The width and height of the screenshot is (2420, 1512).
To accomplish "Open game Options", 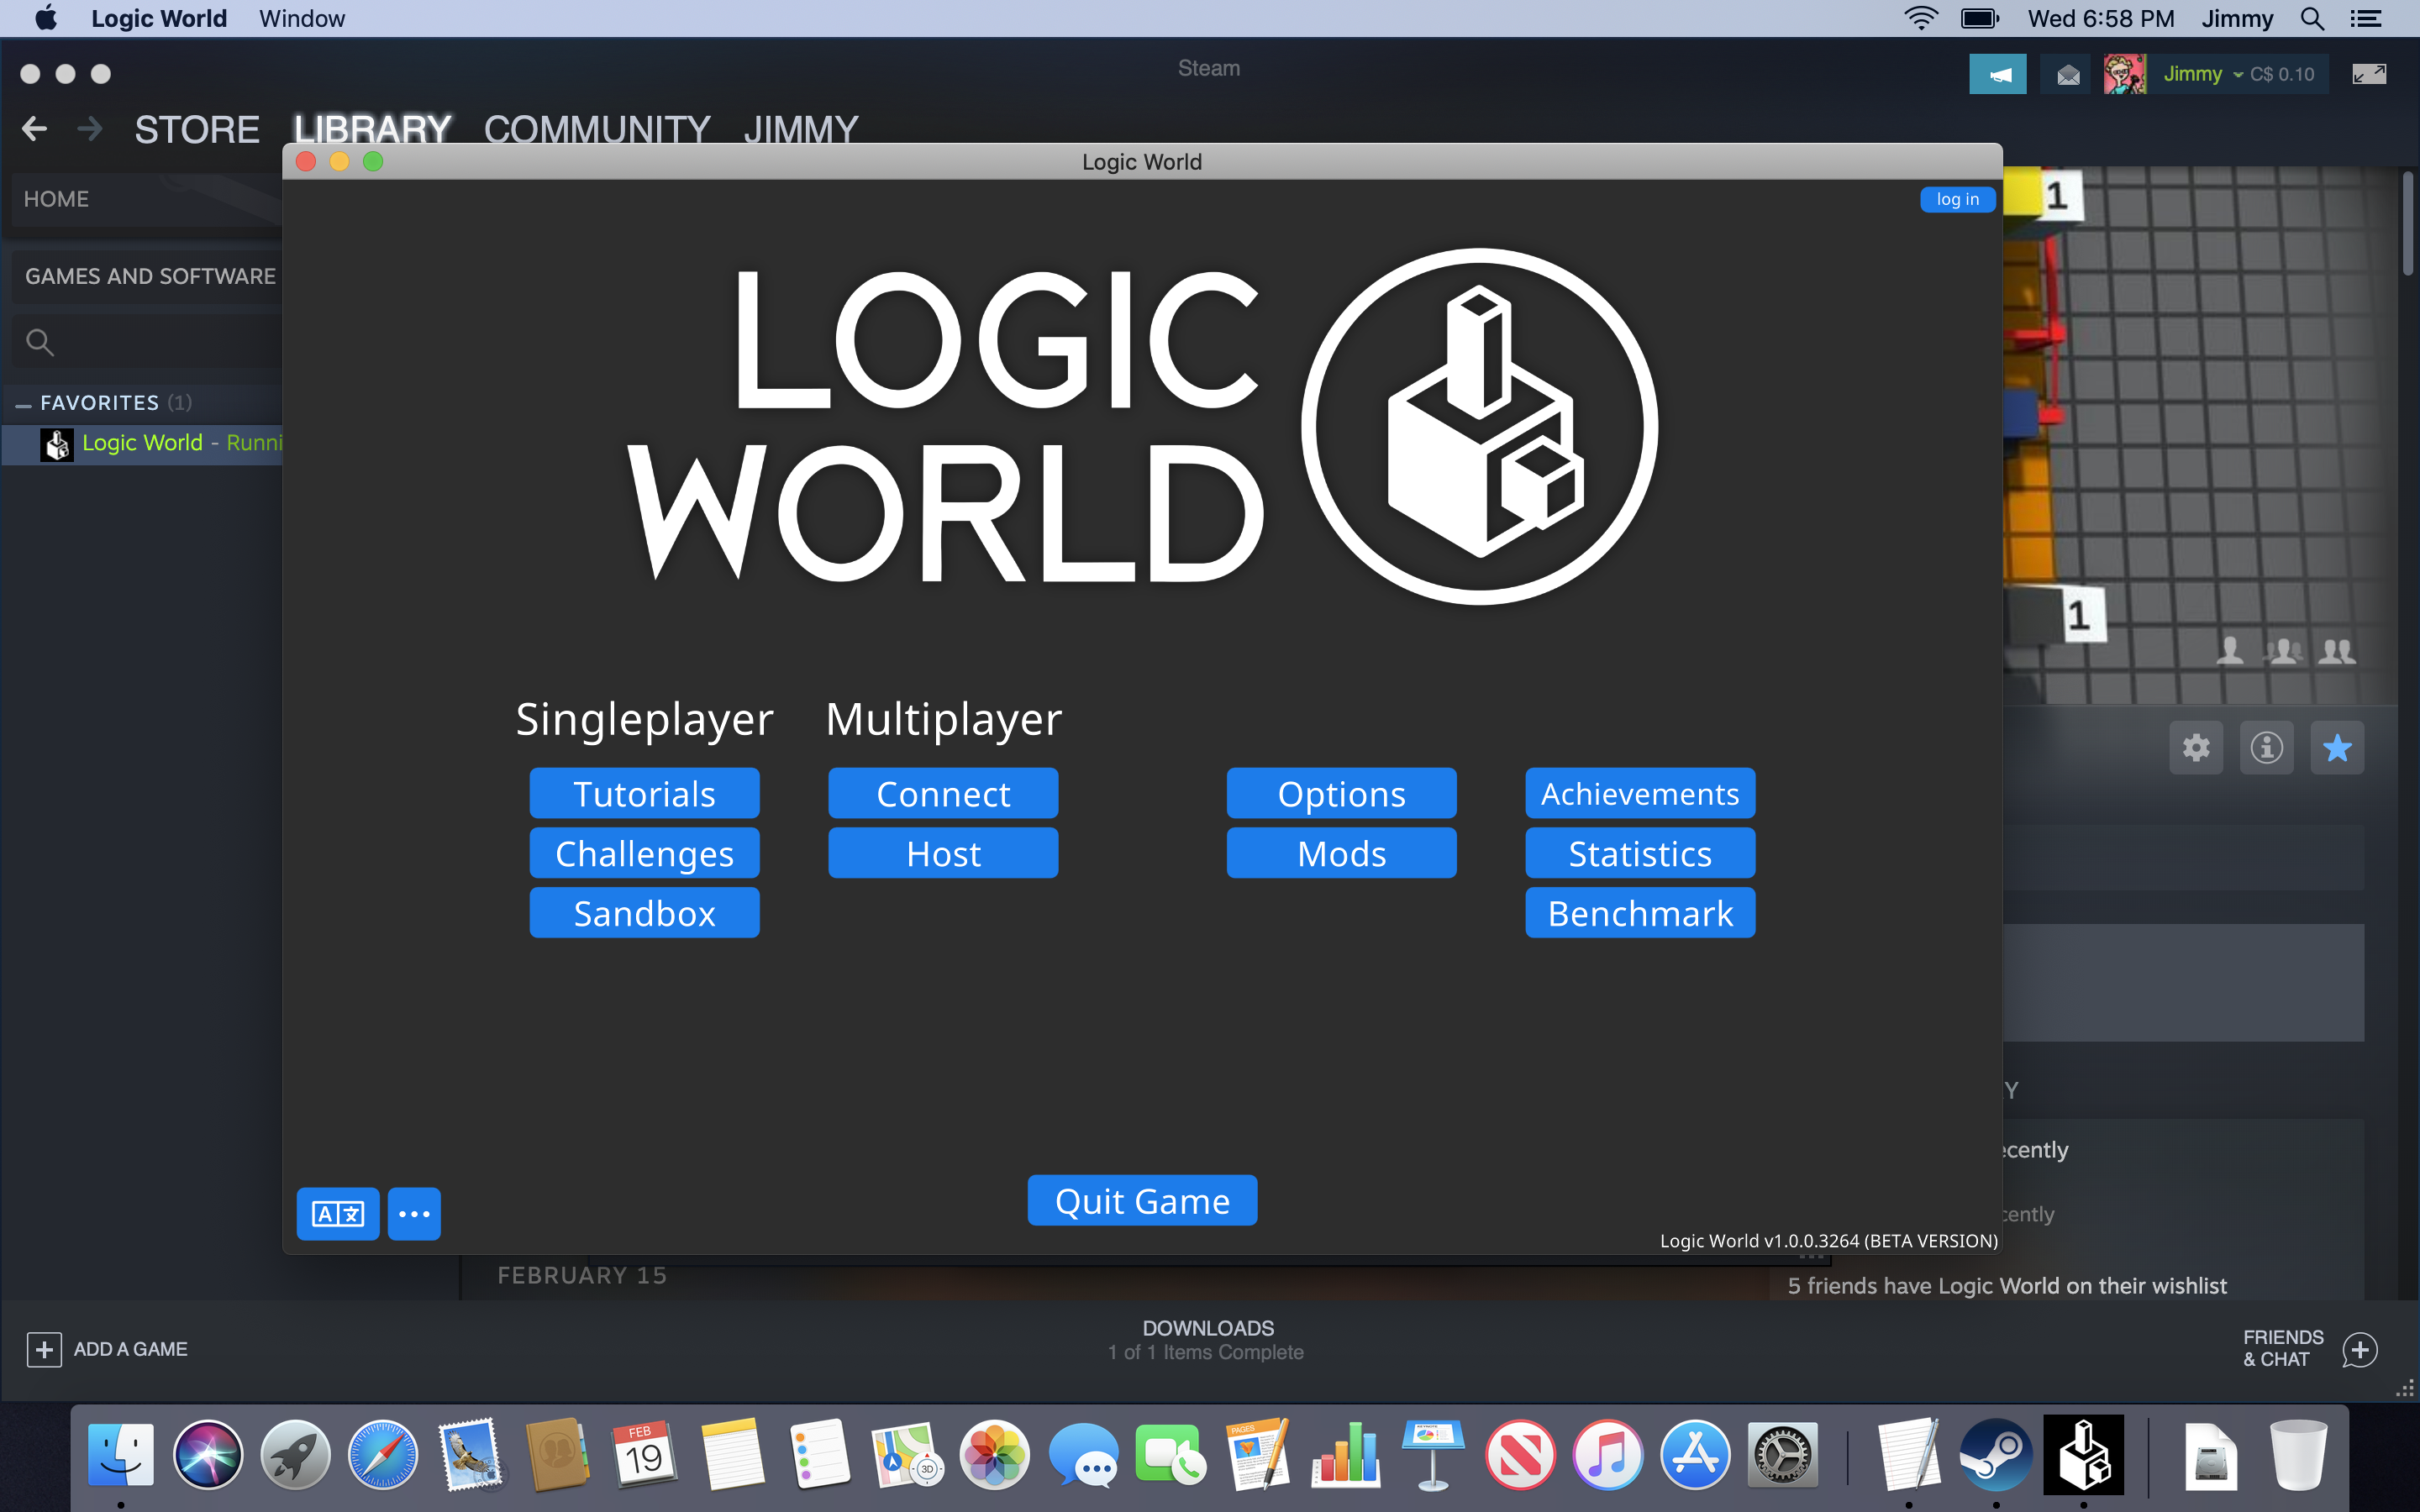I will (x=1342, y=793).
